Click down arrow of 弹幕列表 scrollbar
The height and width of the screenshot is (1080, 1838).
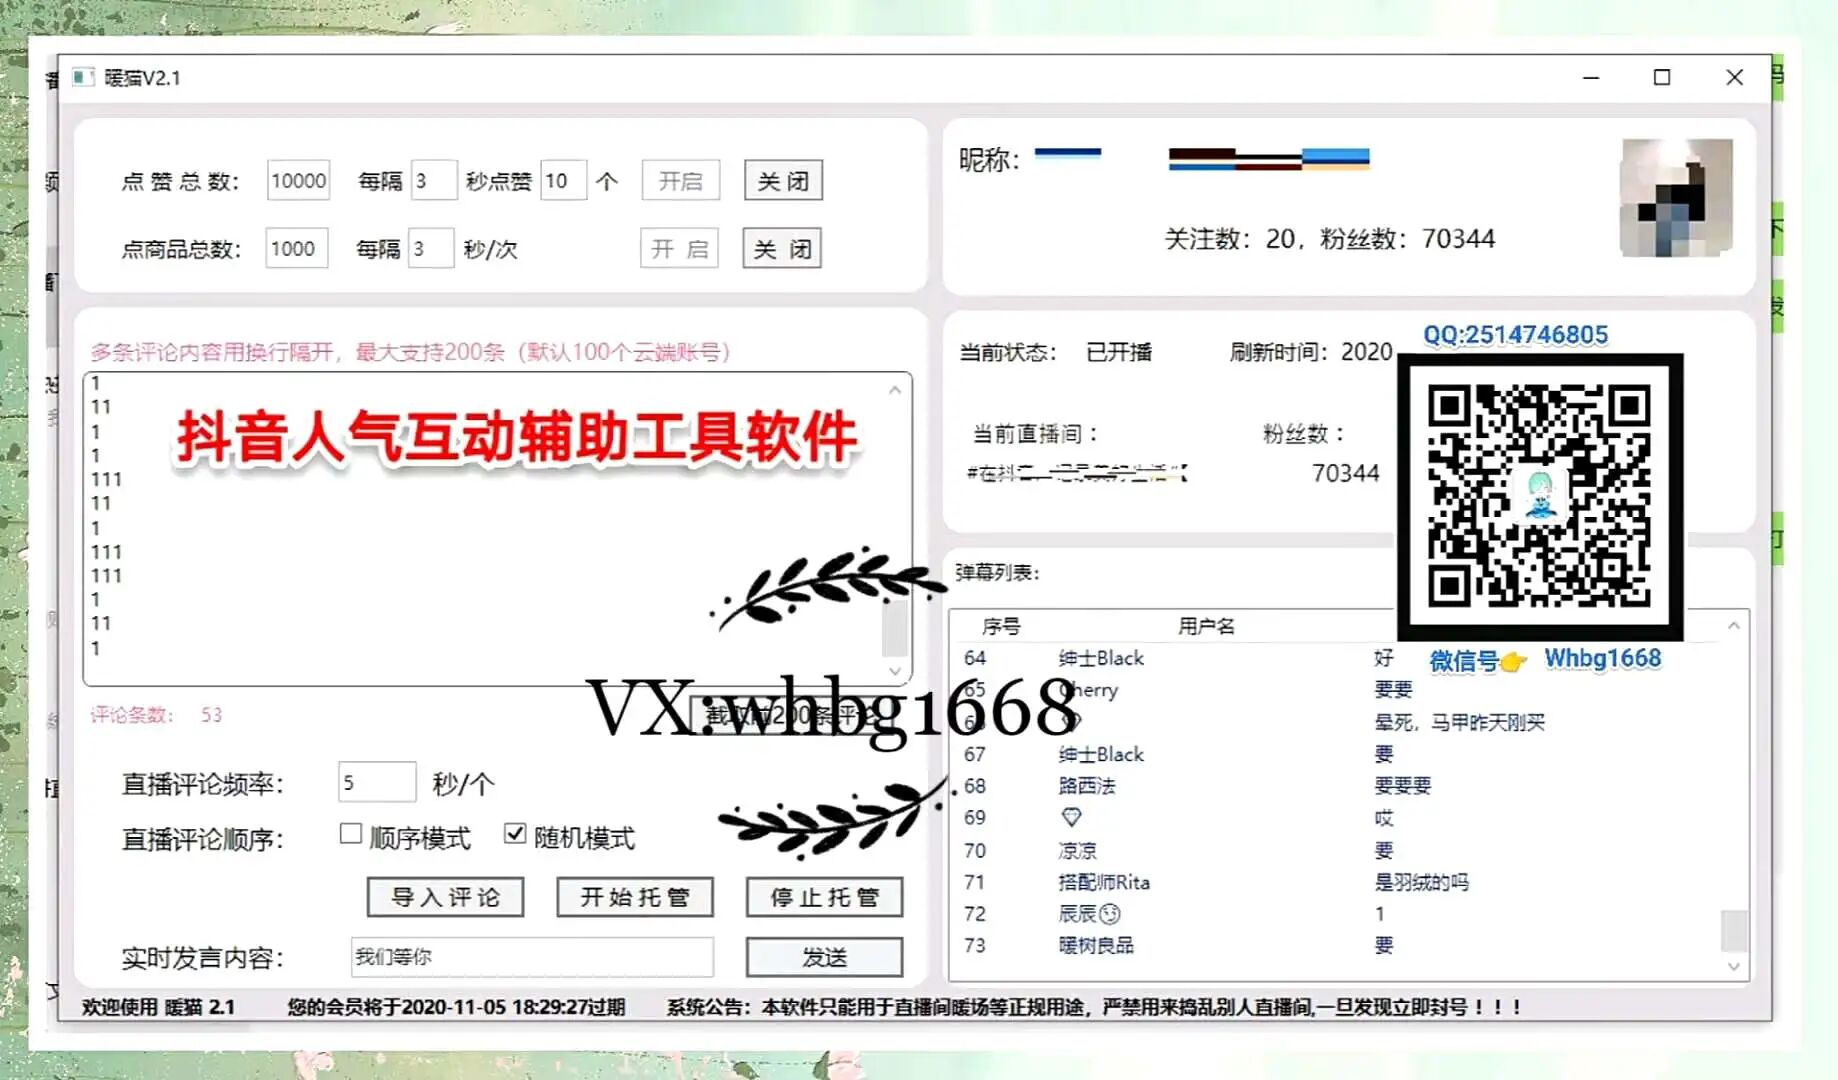coord(1734,967)
